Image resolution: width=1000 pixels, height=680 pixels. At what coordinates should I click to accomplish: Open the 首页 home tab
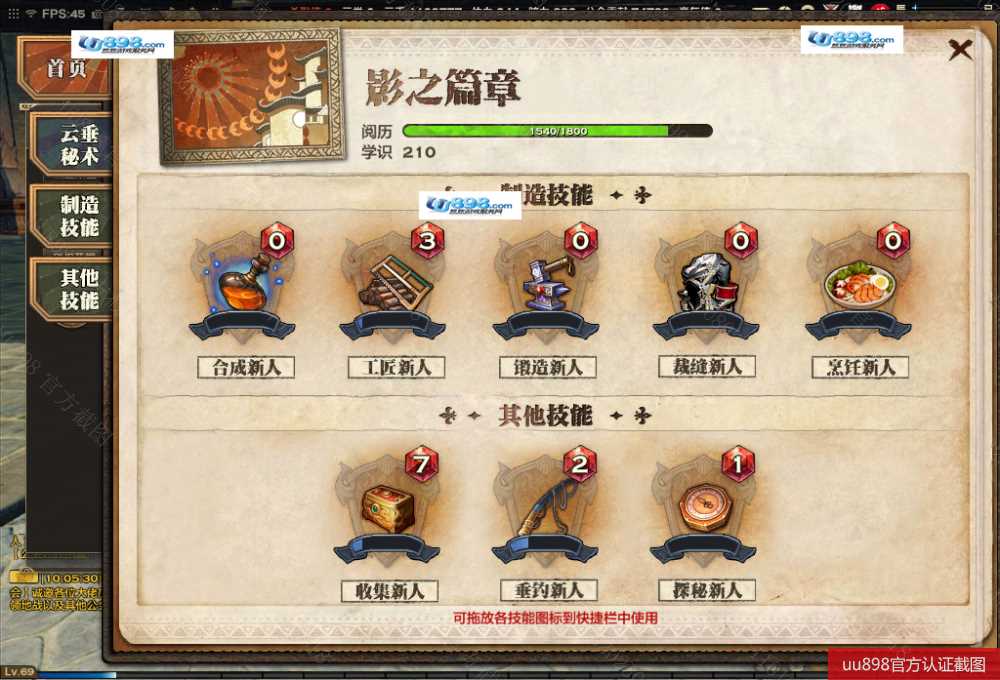click(x=66, y=68)
